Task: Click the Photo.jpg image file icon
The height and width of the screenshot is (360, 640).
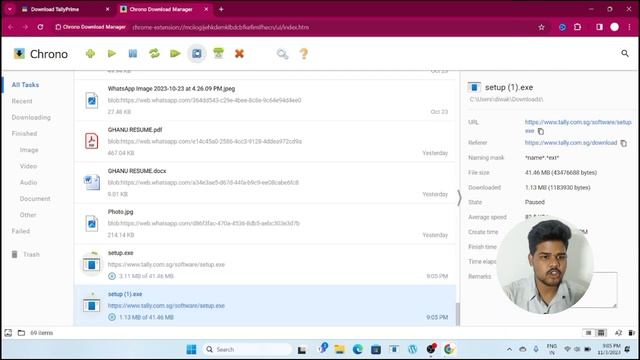Action: (91, 223)
